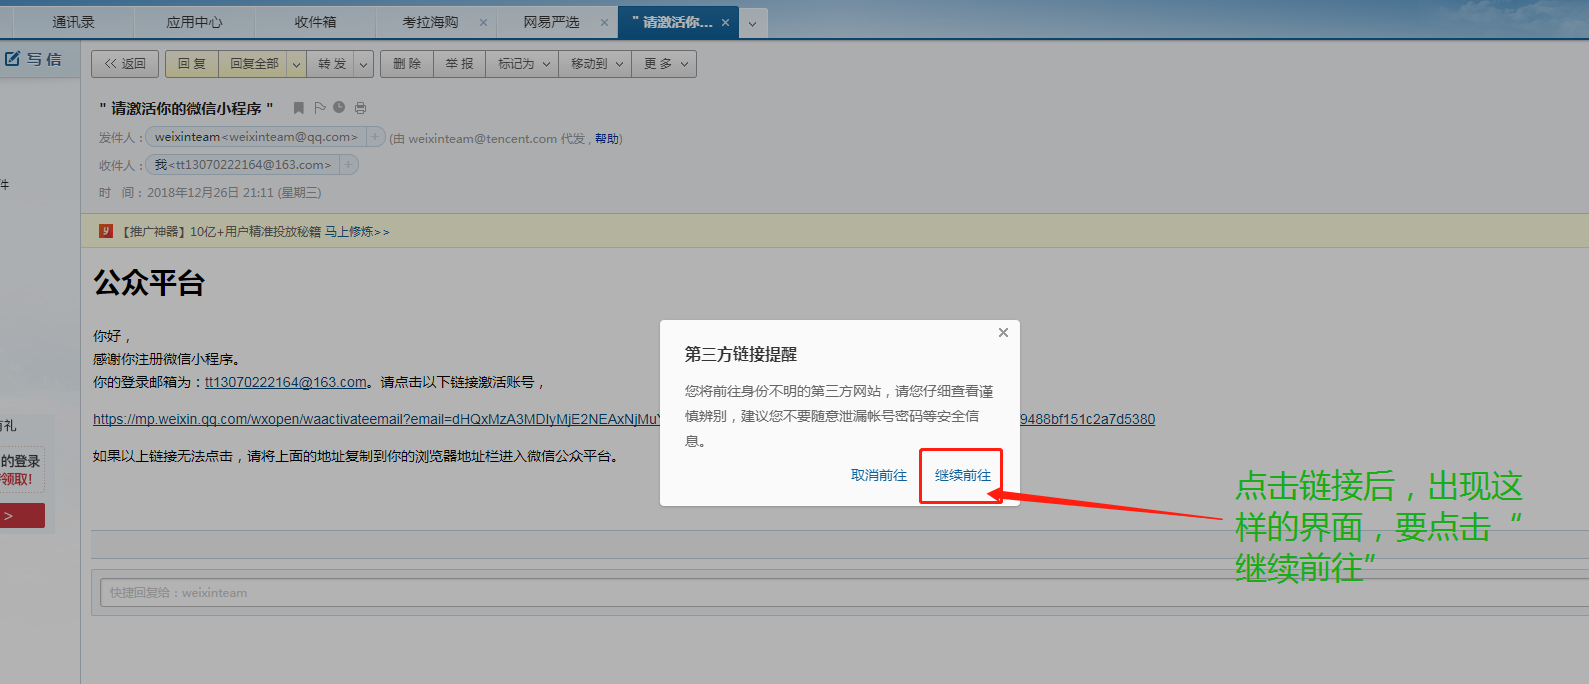Click the bookmark icon beside the subject

click(x=298, y=108)
